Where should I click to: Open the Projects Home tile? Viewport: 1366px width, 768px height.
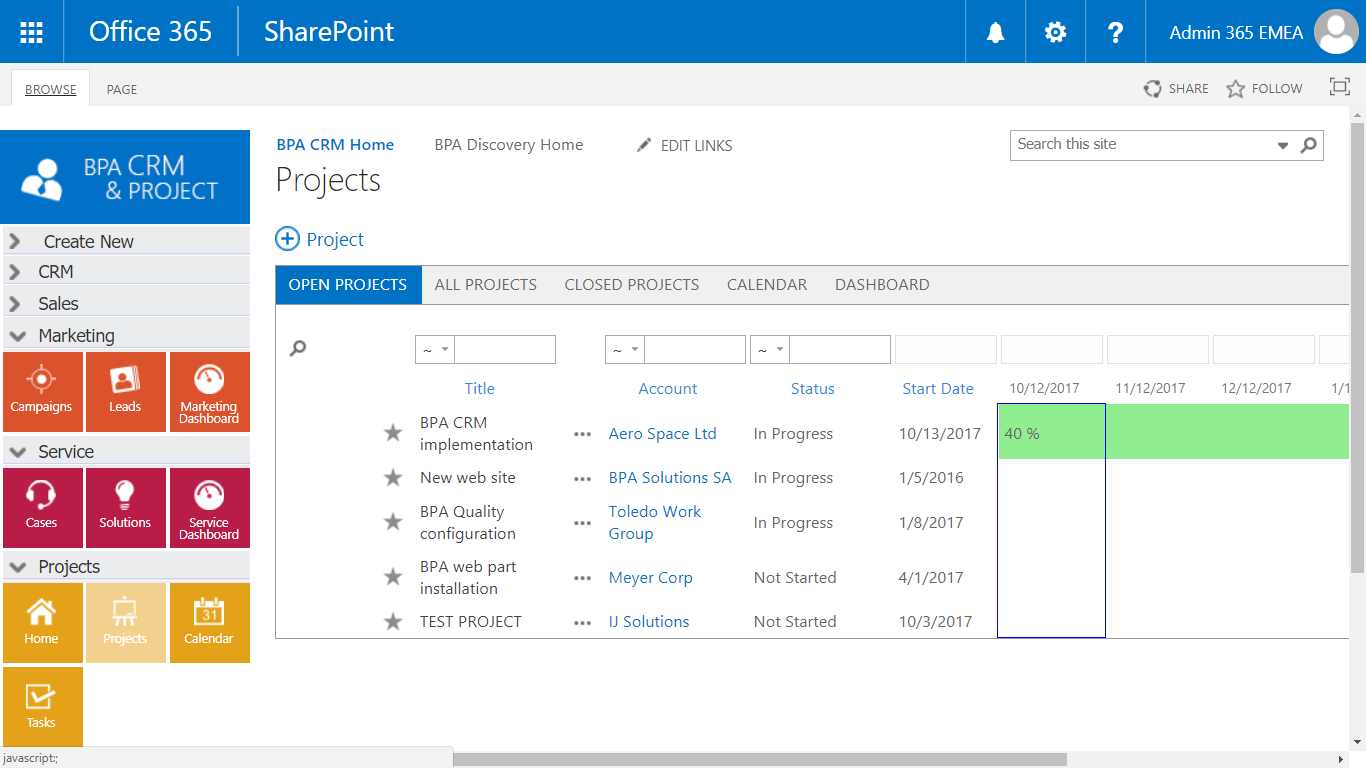pos(42,623)
